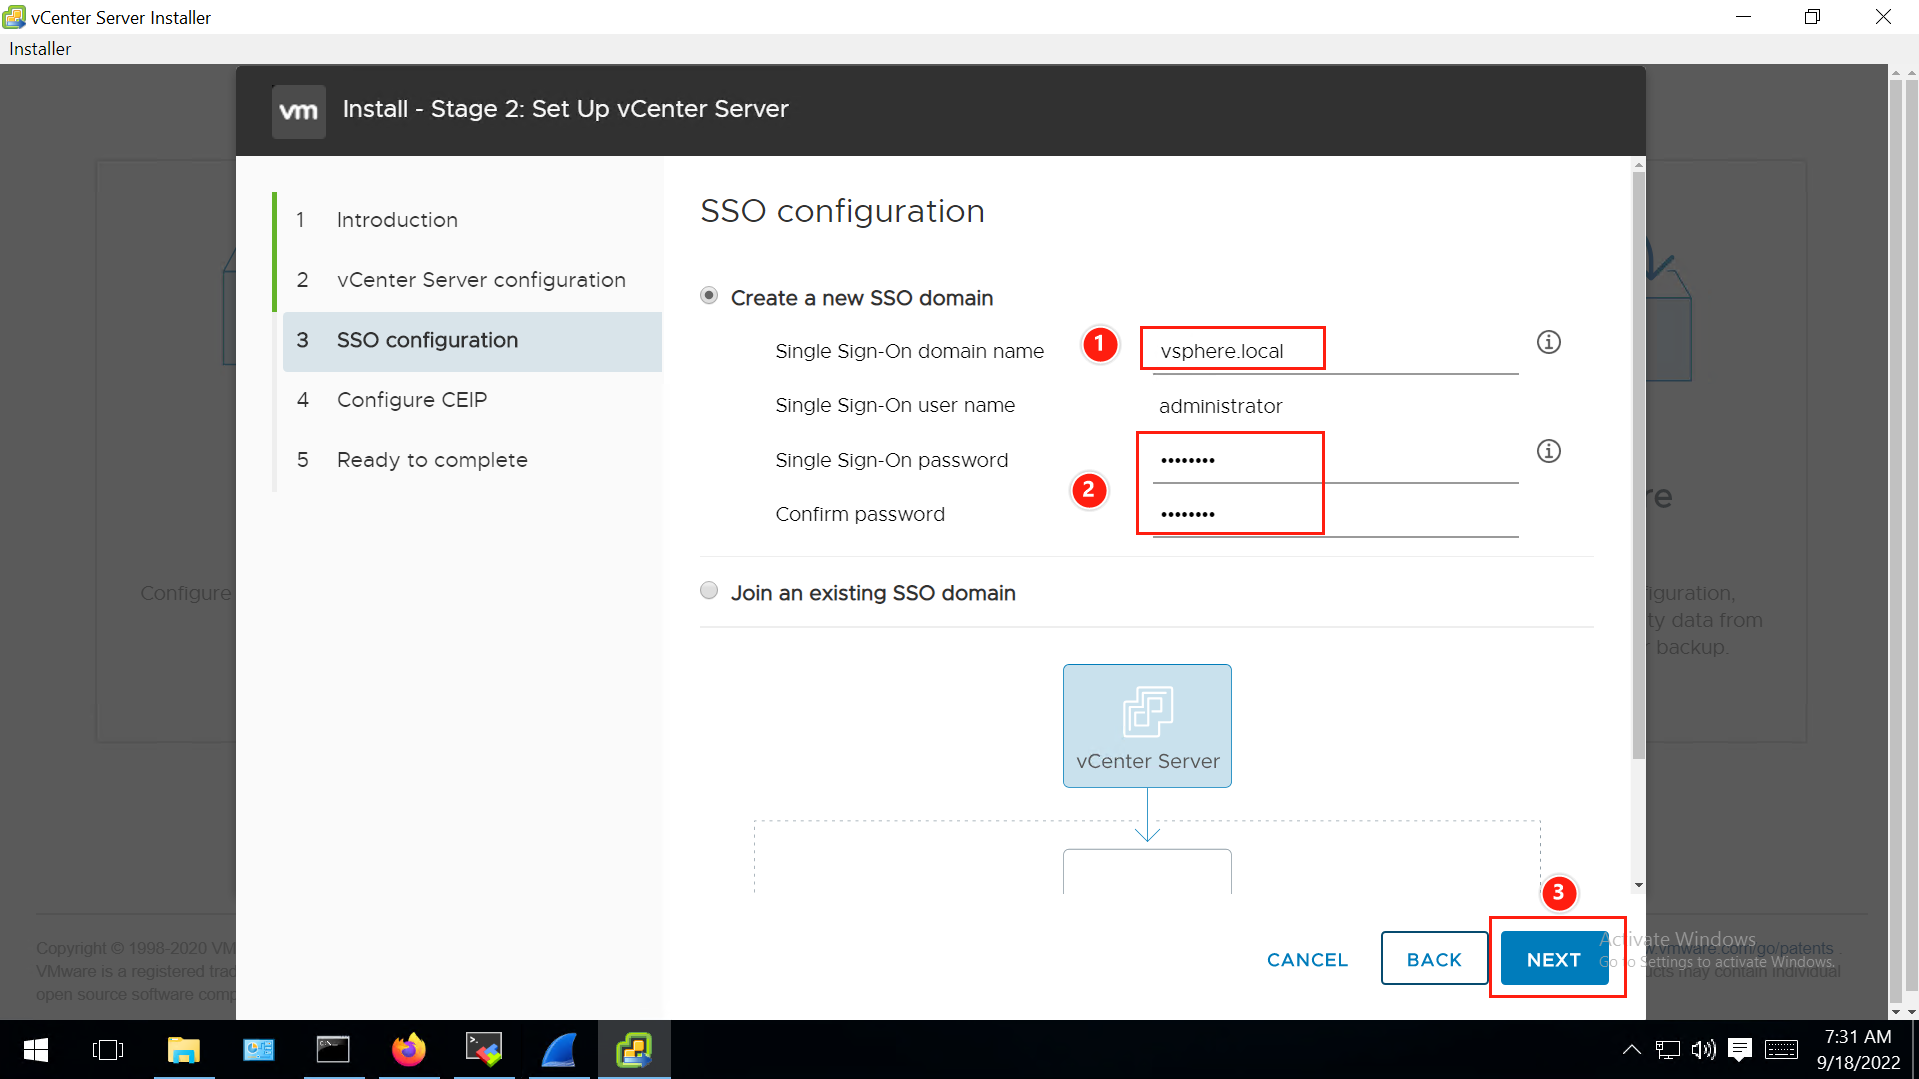Open the terminal app with colorful icon
1919x1079 pixels.
click(484, 1049)
